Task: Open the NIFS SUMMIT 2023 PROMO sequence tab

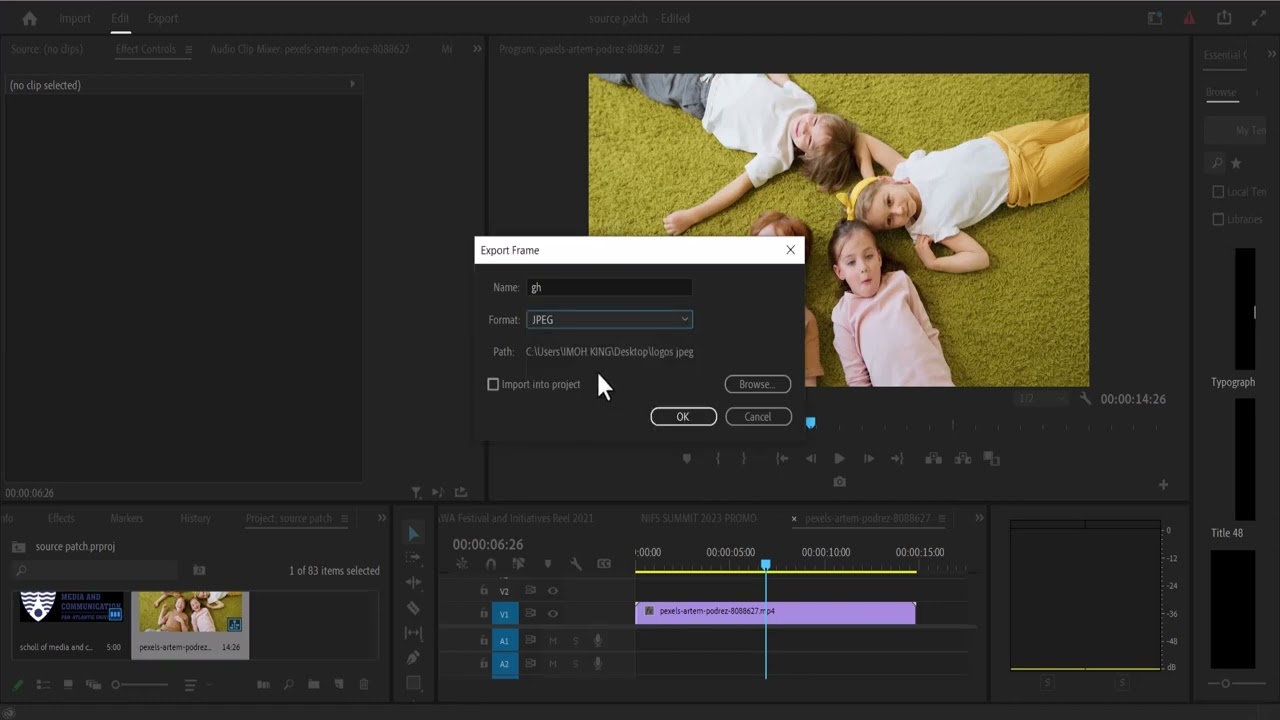Action: click(x=698, y=518)
